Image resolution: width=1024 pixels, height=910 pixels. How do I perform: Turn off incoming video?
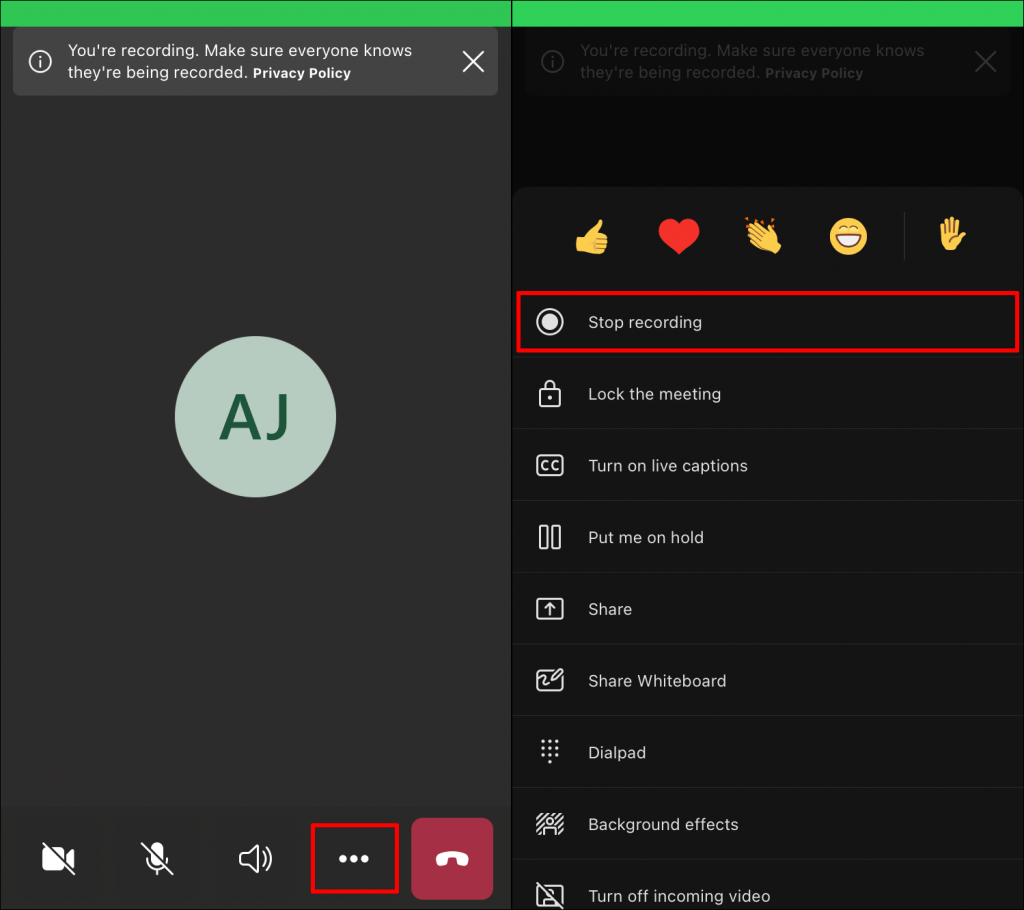click(679, 896)
